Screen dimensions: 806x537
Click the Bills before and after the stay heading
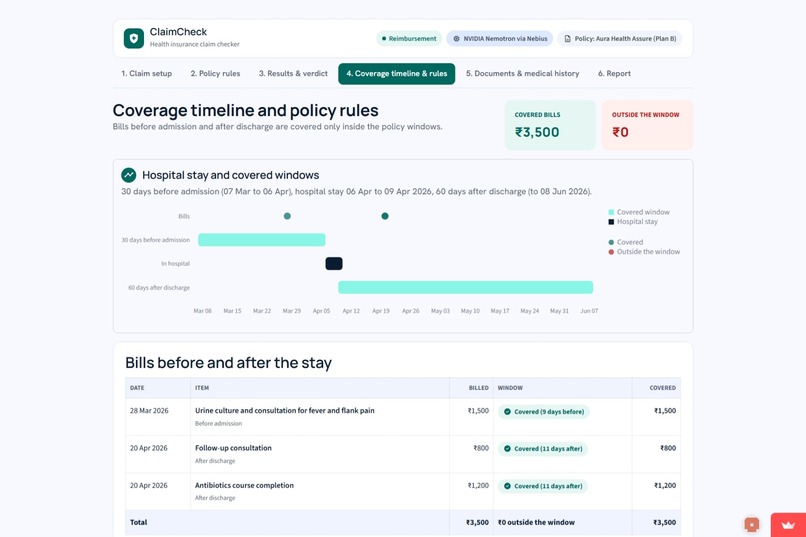tap(228, 363)
